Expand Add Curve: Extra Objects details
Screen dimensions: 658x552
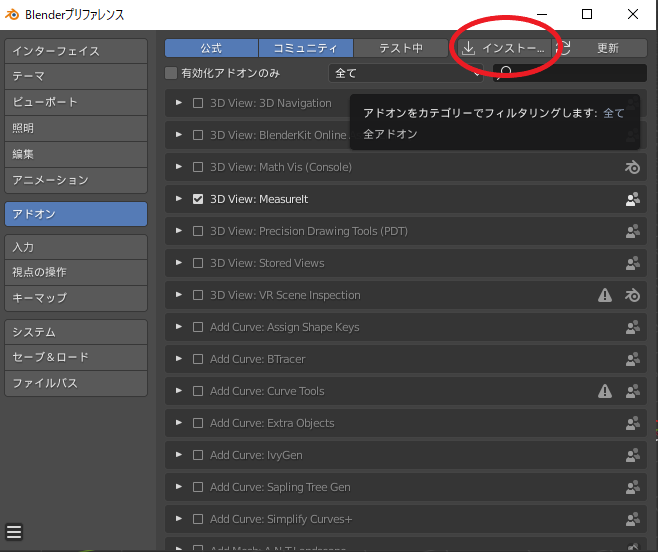click(x=179, y=423)
